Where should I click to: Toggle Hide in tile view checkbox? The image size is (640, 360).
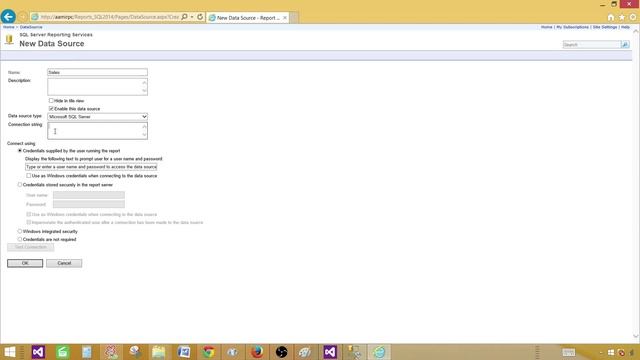click(51, 100)
